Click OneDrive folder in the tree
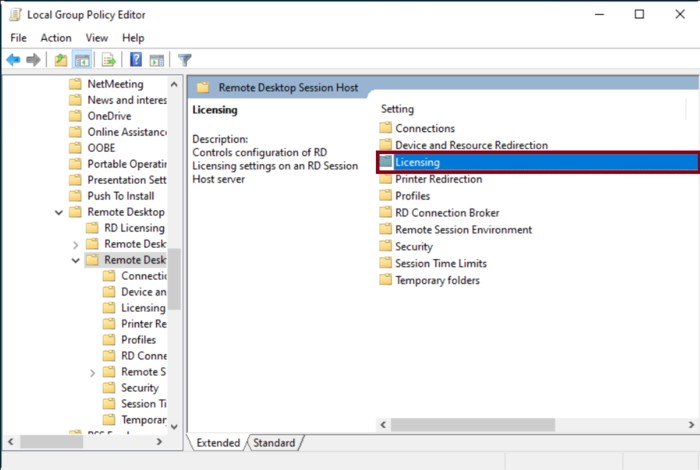Image resolution: width=700 pixels, height=470 pixels. click(110, 116)
